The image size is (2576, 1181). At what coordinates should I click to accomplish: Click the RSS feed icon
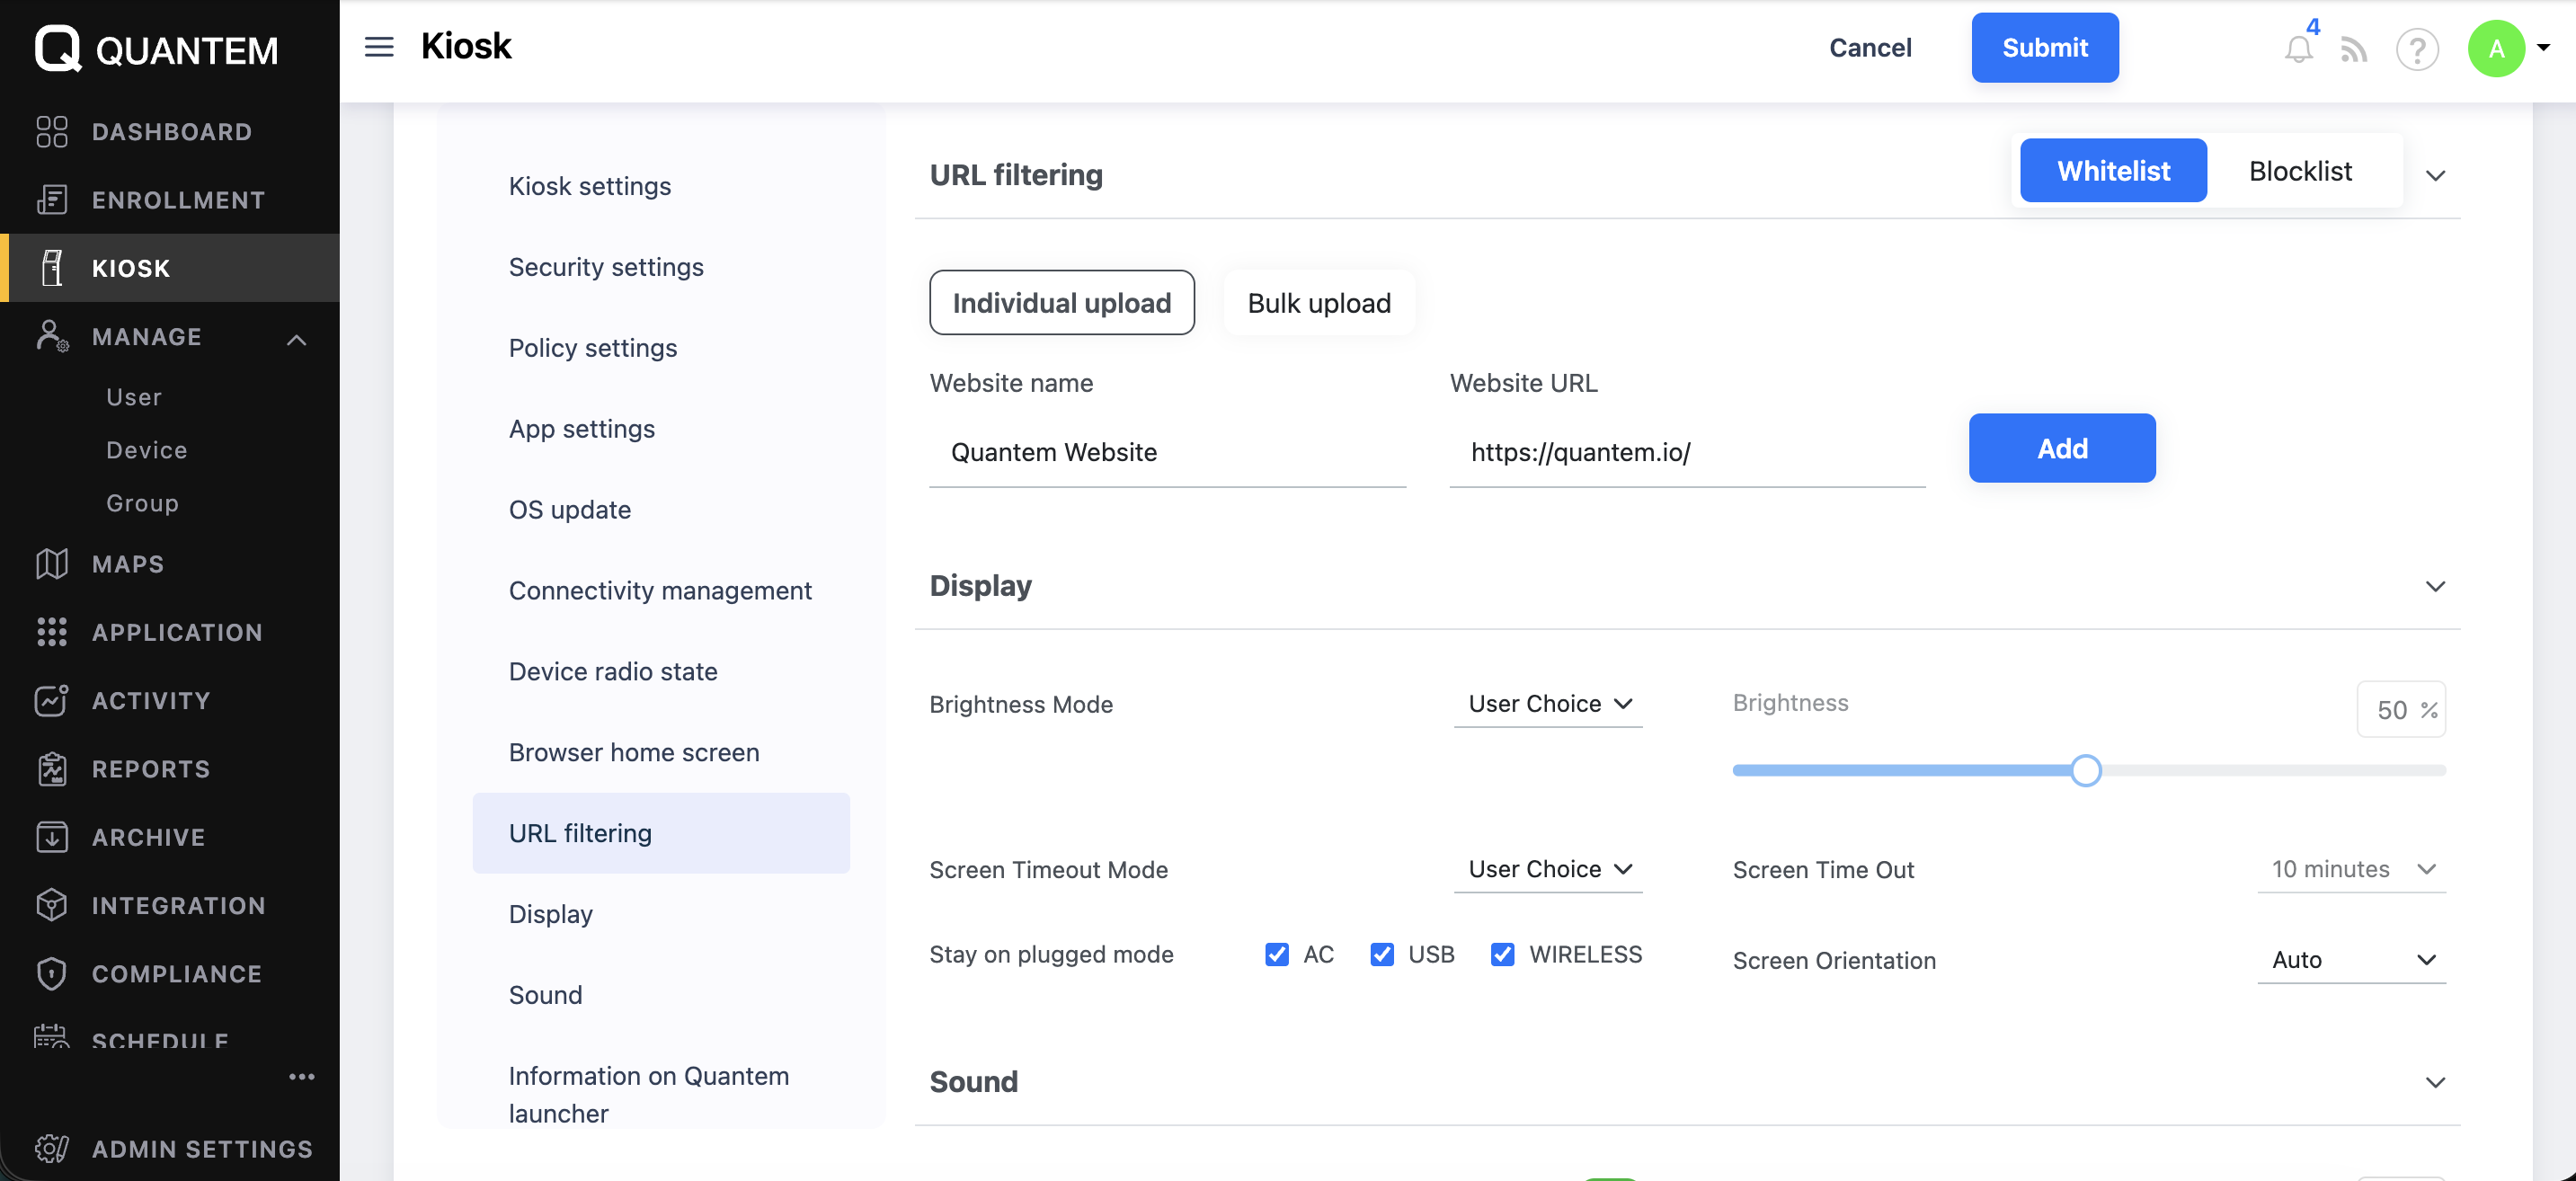point(2354,50)
